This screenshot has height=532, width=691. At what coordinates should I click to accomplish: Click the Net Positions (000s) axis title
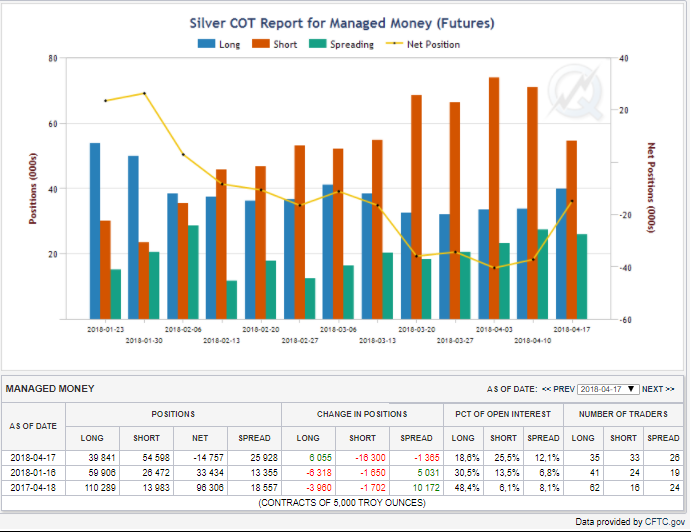[x=651, y=187]
